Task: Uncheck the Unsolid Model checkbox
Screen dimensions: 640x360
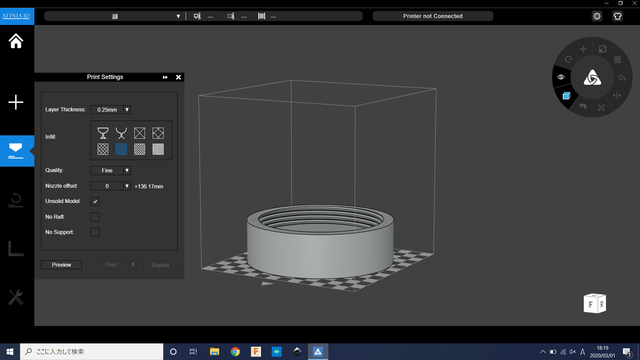Action: coord(95,201)
